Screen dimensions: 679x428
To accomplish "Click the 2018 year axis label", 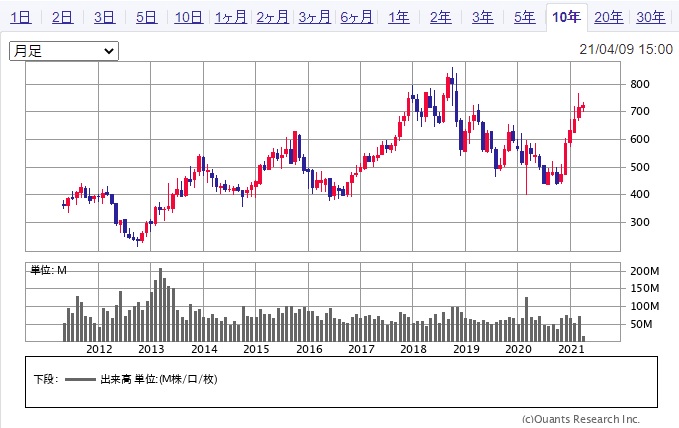I will pos(413,349).
